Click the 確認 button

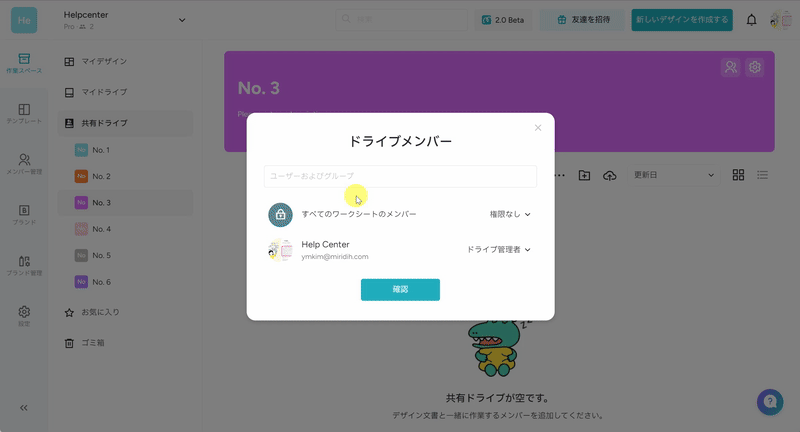pos(400,290)
